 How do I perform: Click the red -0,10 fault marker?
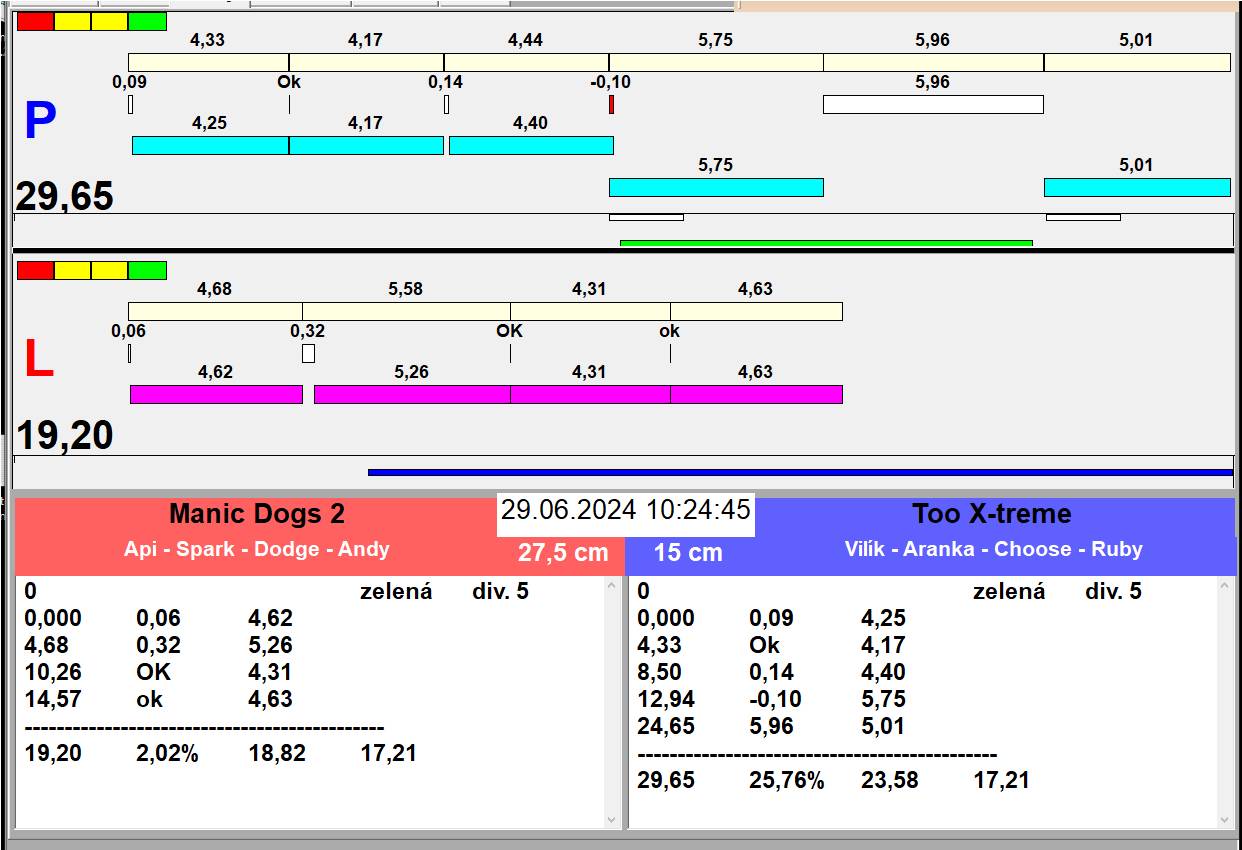coord(611,104)
